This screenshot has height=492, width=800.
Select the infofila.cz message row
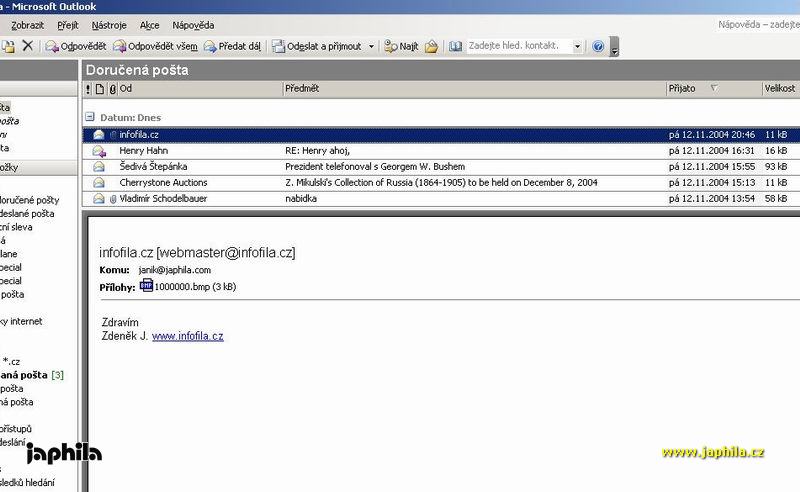pos(441,135)
